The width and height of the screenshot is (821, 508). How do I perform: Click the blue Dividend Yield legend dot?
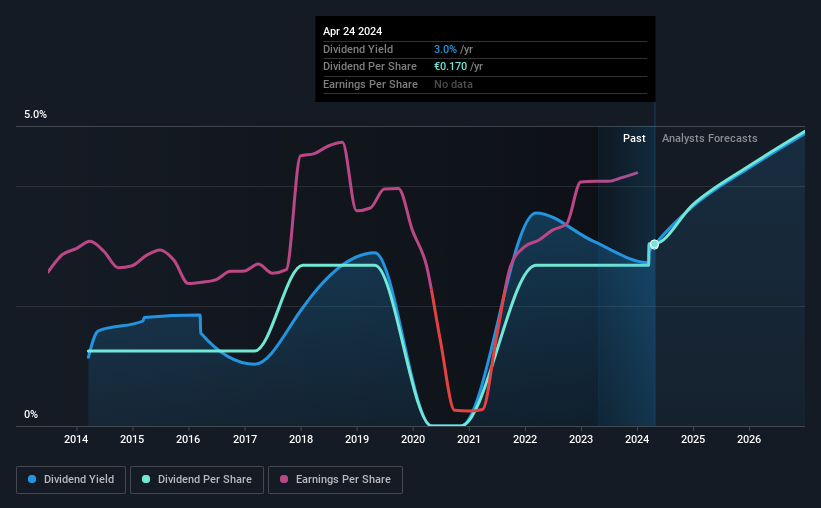point(32,479)
